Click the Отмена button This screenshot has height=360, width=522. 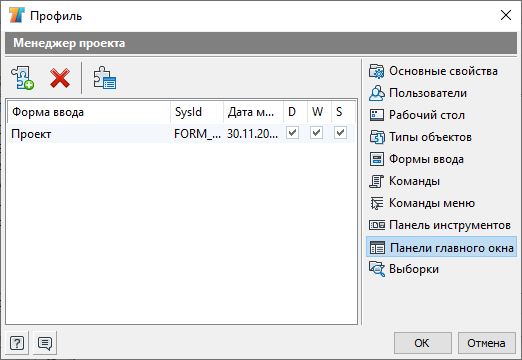[487, 343]
